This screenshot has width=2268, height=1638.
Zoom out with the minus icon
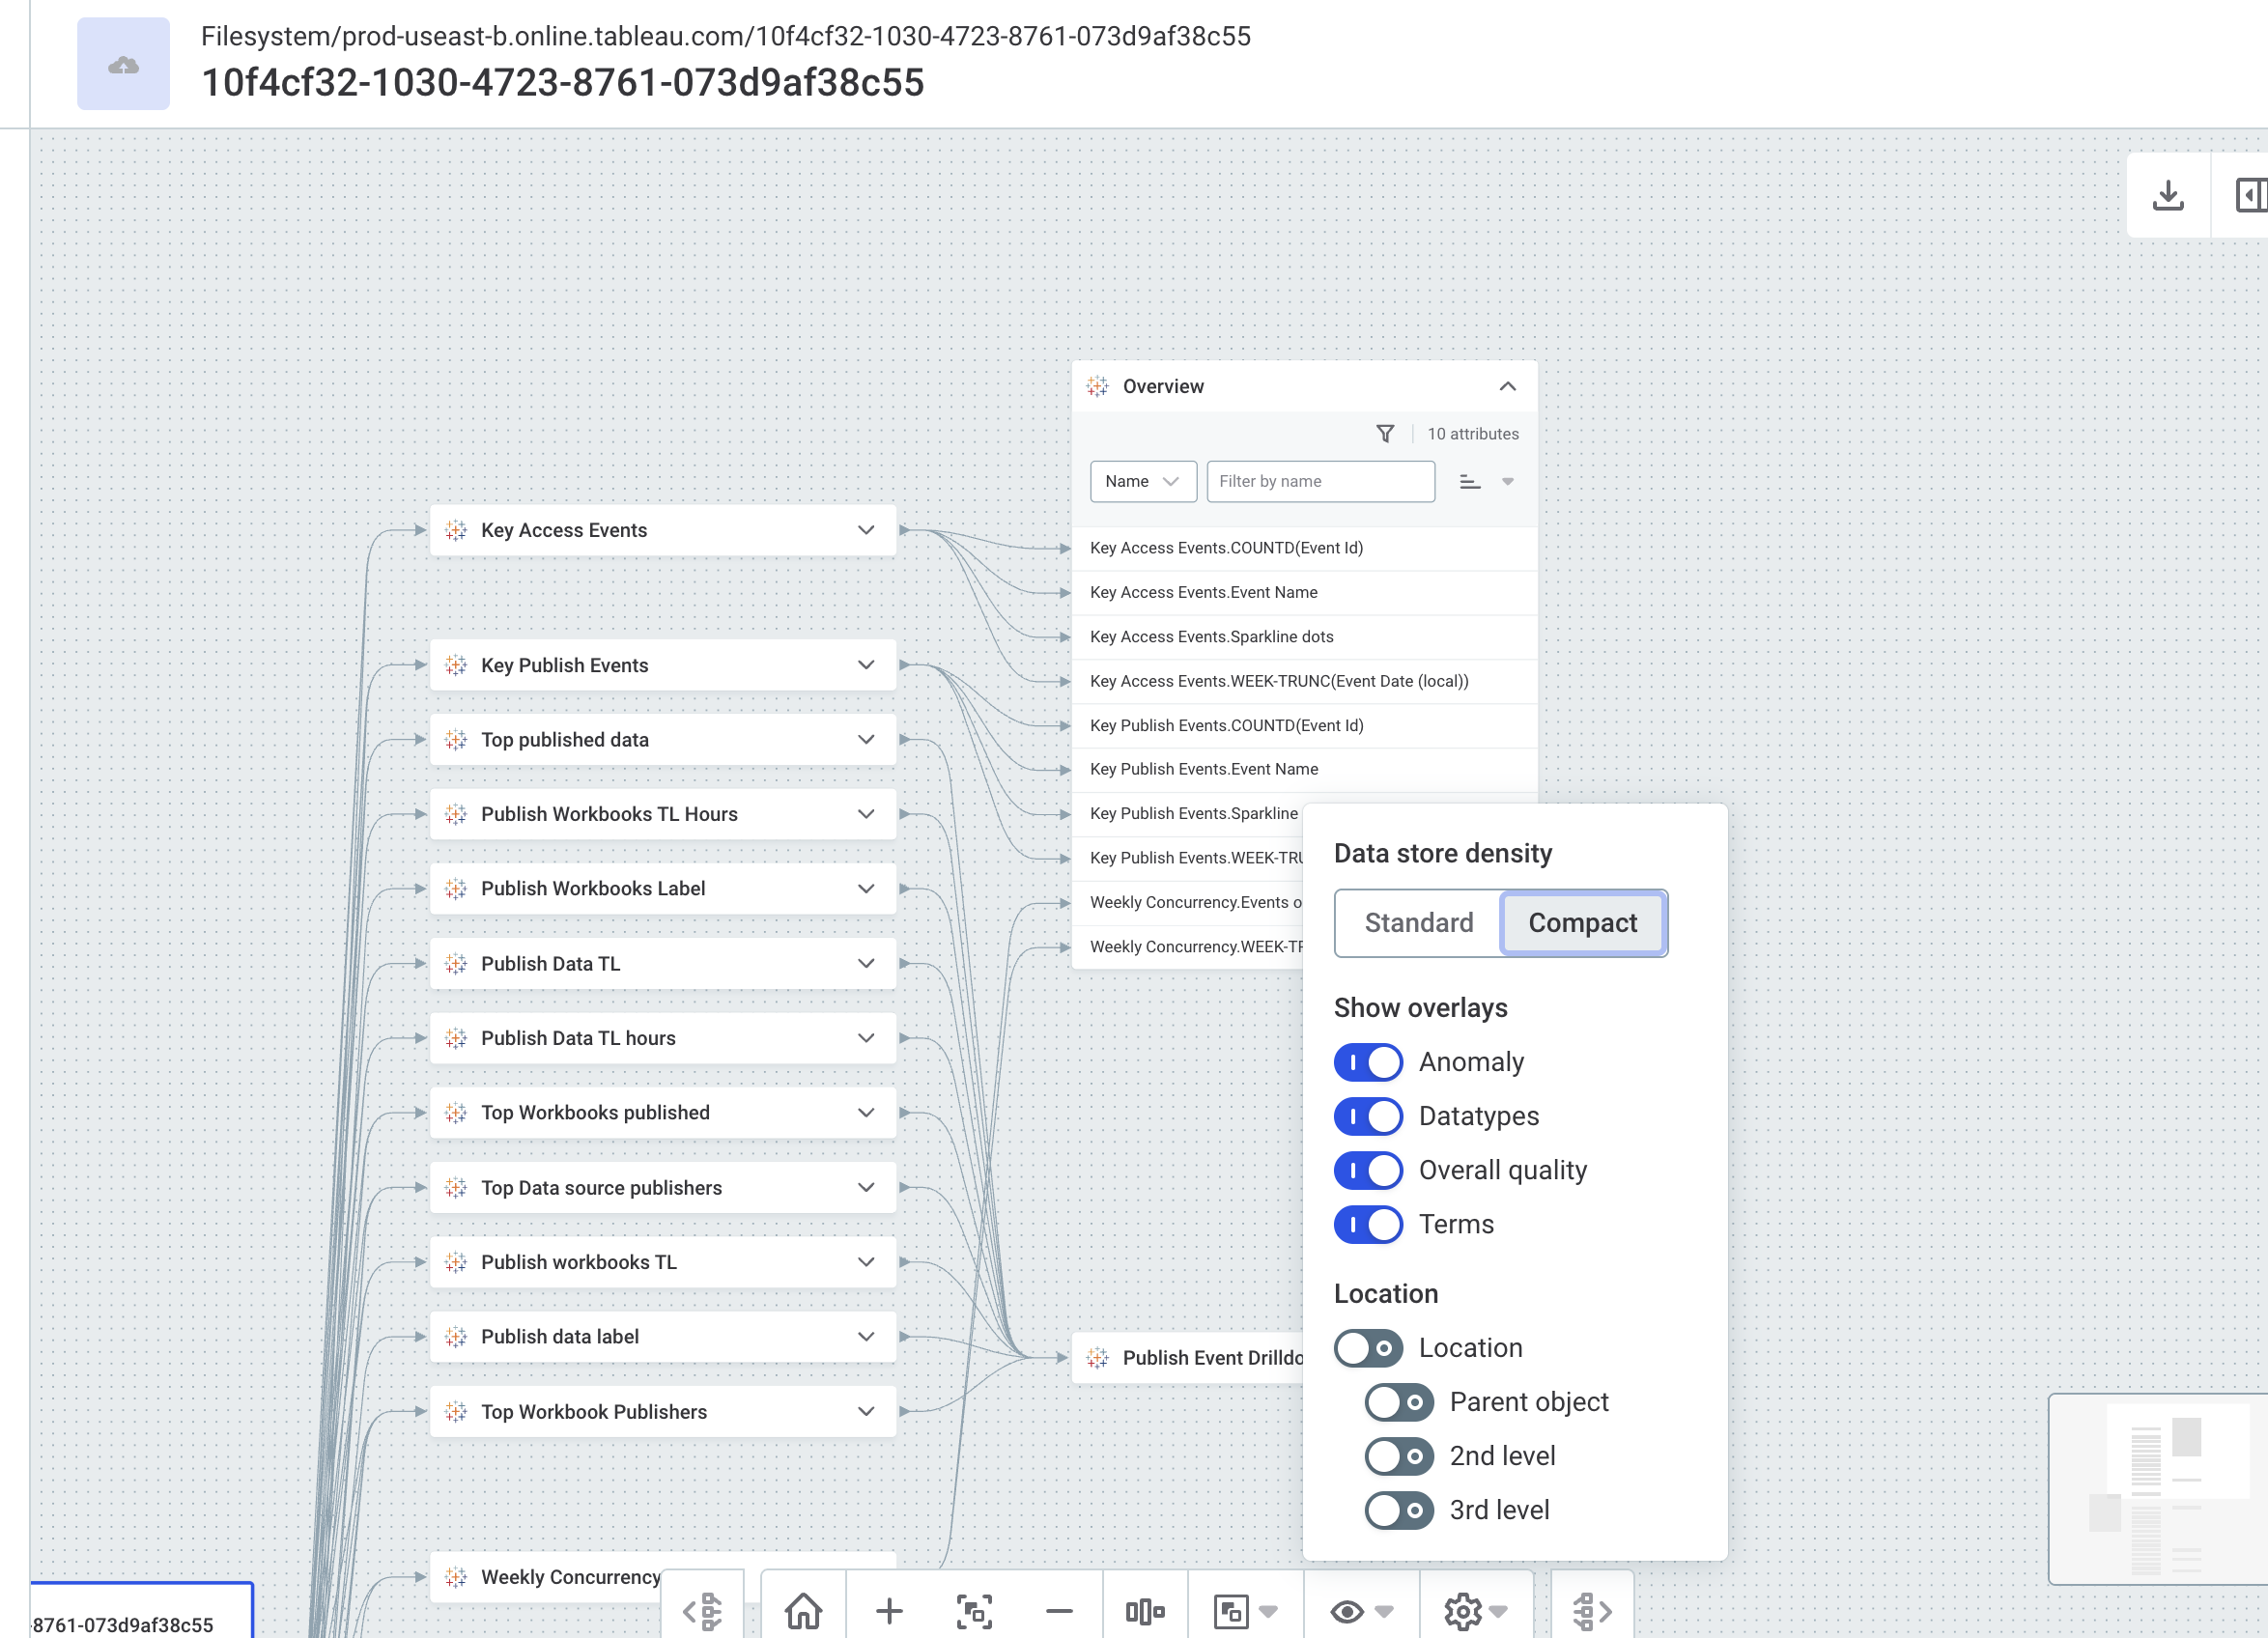[1059, 1611]
